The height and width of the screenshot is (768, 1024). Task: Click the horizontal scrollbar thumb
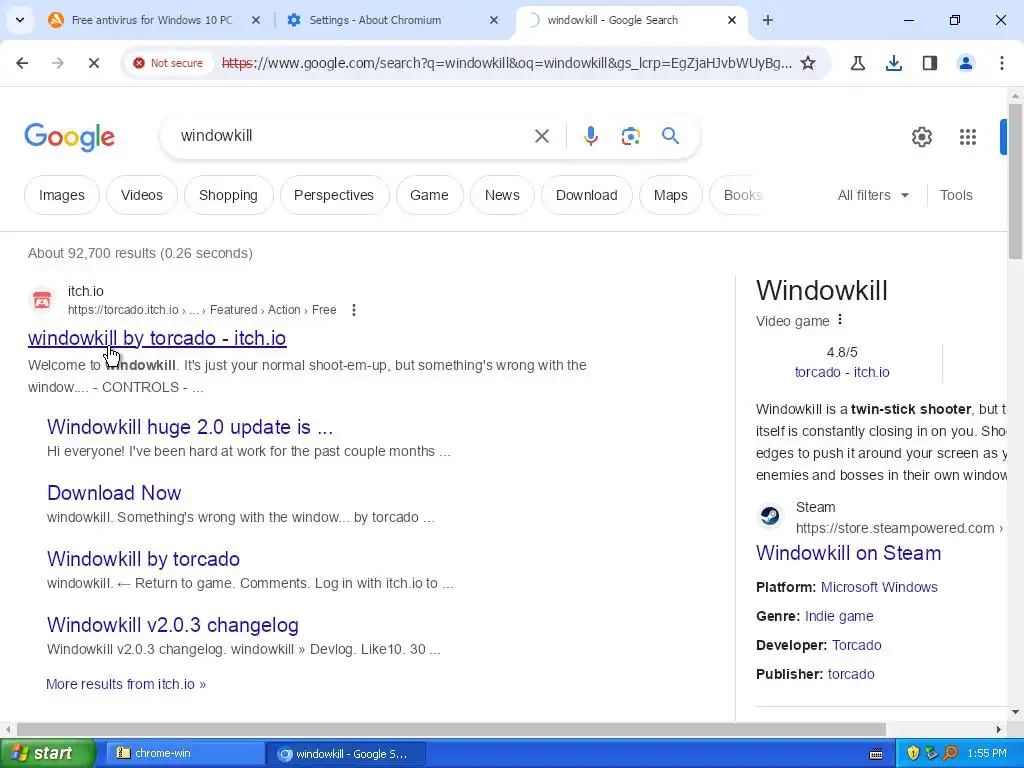tap(451, 729)
